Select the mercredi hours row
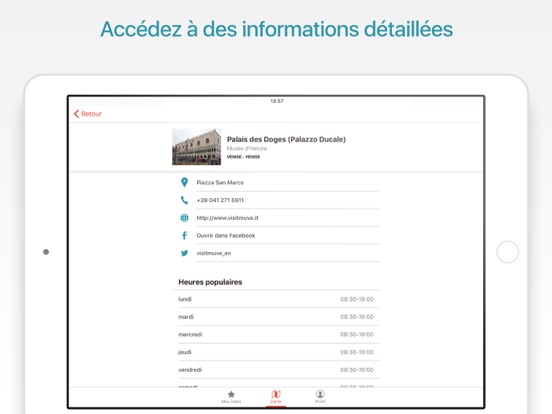The height and width of the screenshot is (414, 552). [x=276, y=334]
